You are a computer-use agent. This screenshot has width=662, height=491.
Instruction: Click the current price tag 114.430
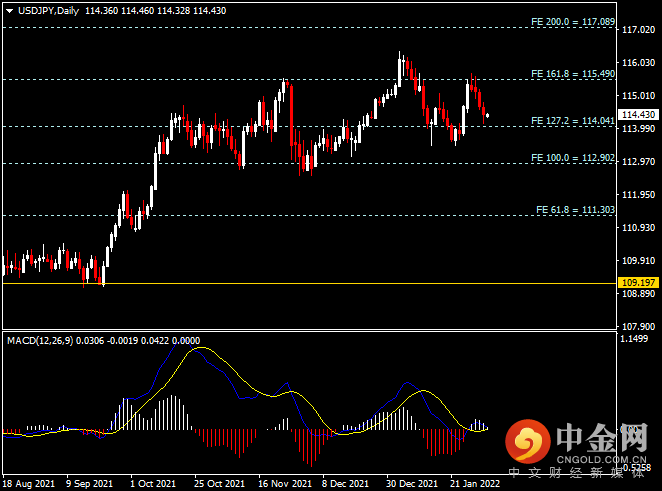click(x=638, y=115)
